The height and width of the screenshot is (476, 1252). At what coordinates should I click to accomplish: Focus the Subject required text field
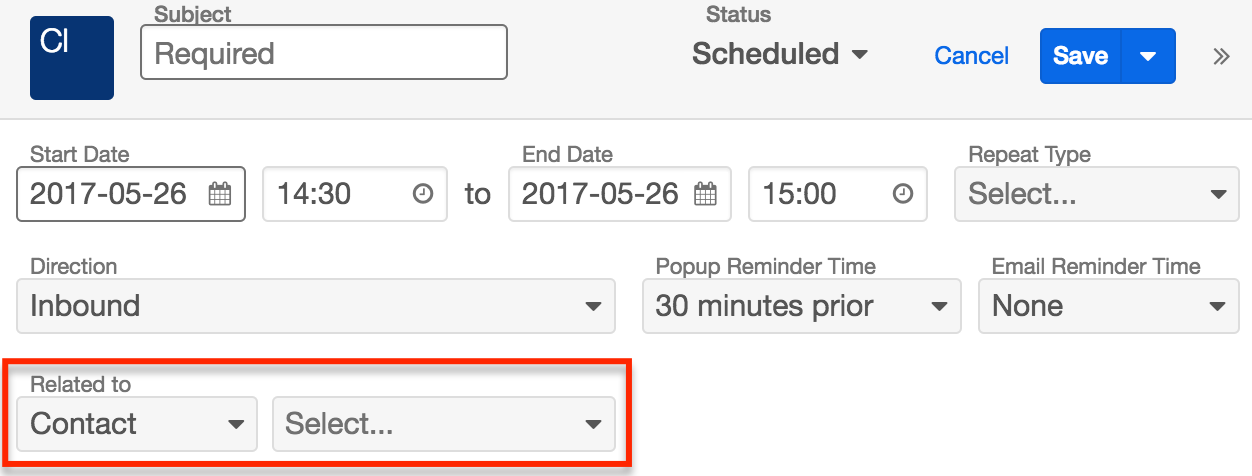pos(324,53)
